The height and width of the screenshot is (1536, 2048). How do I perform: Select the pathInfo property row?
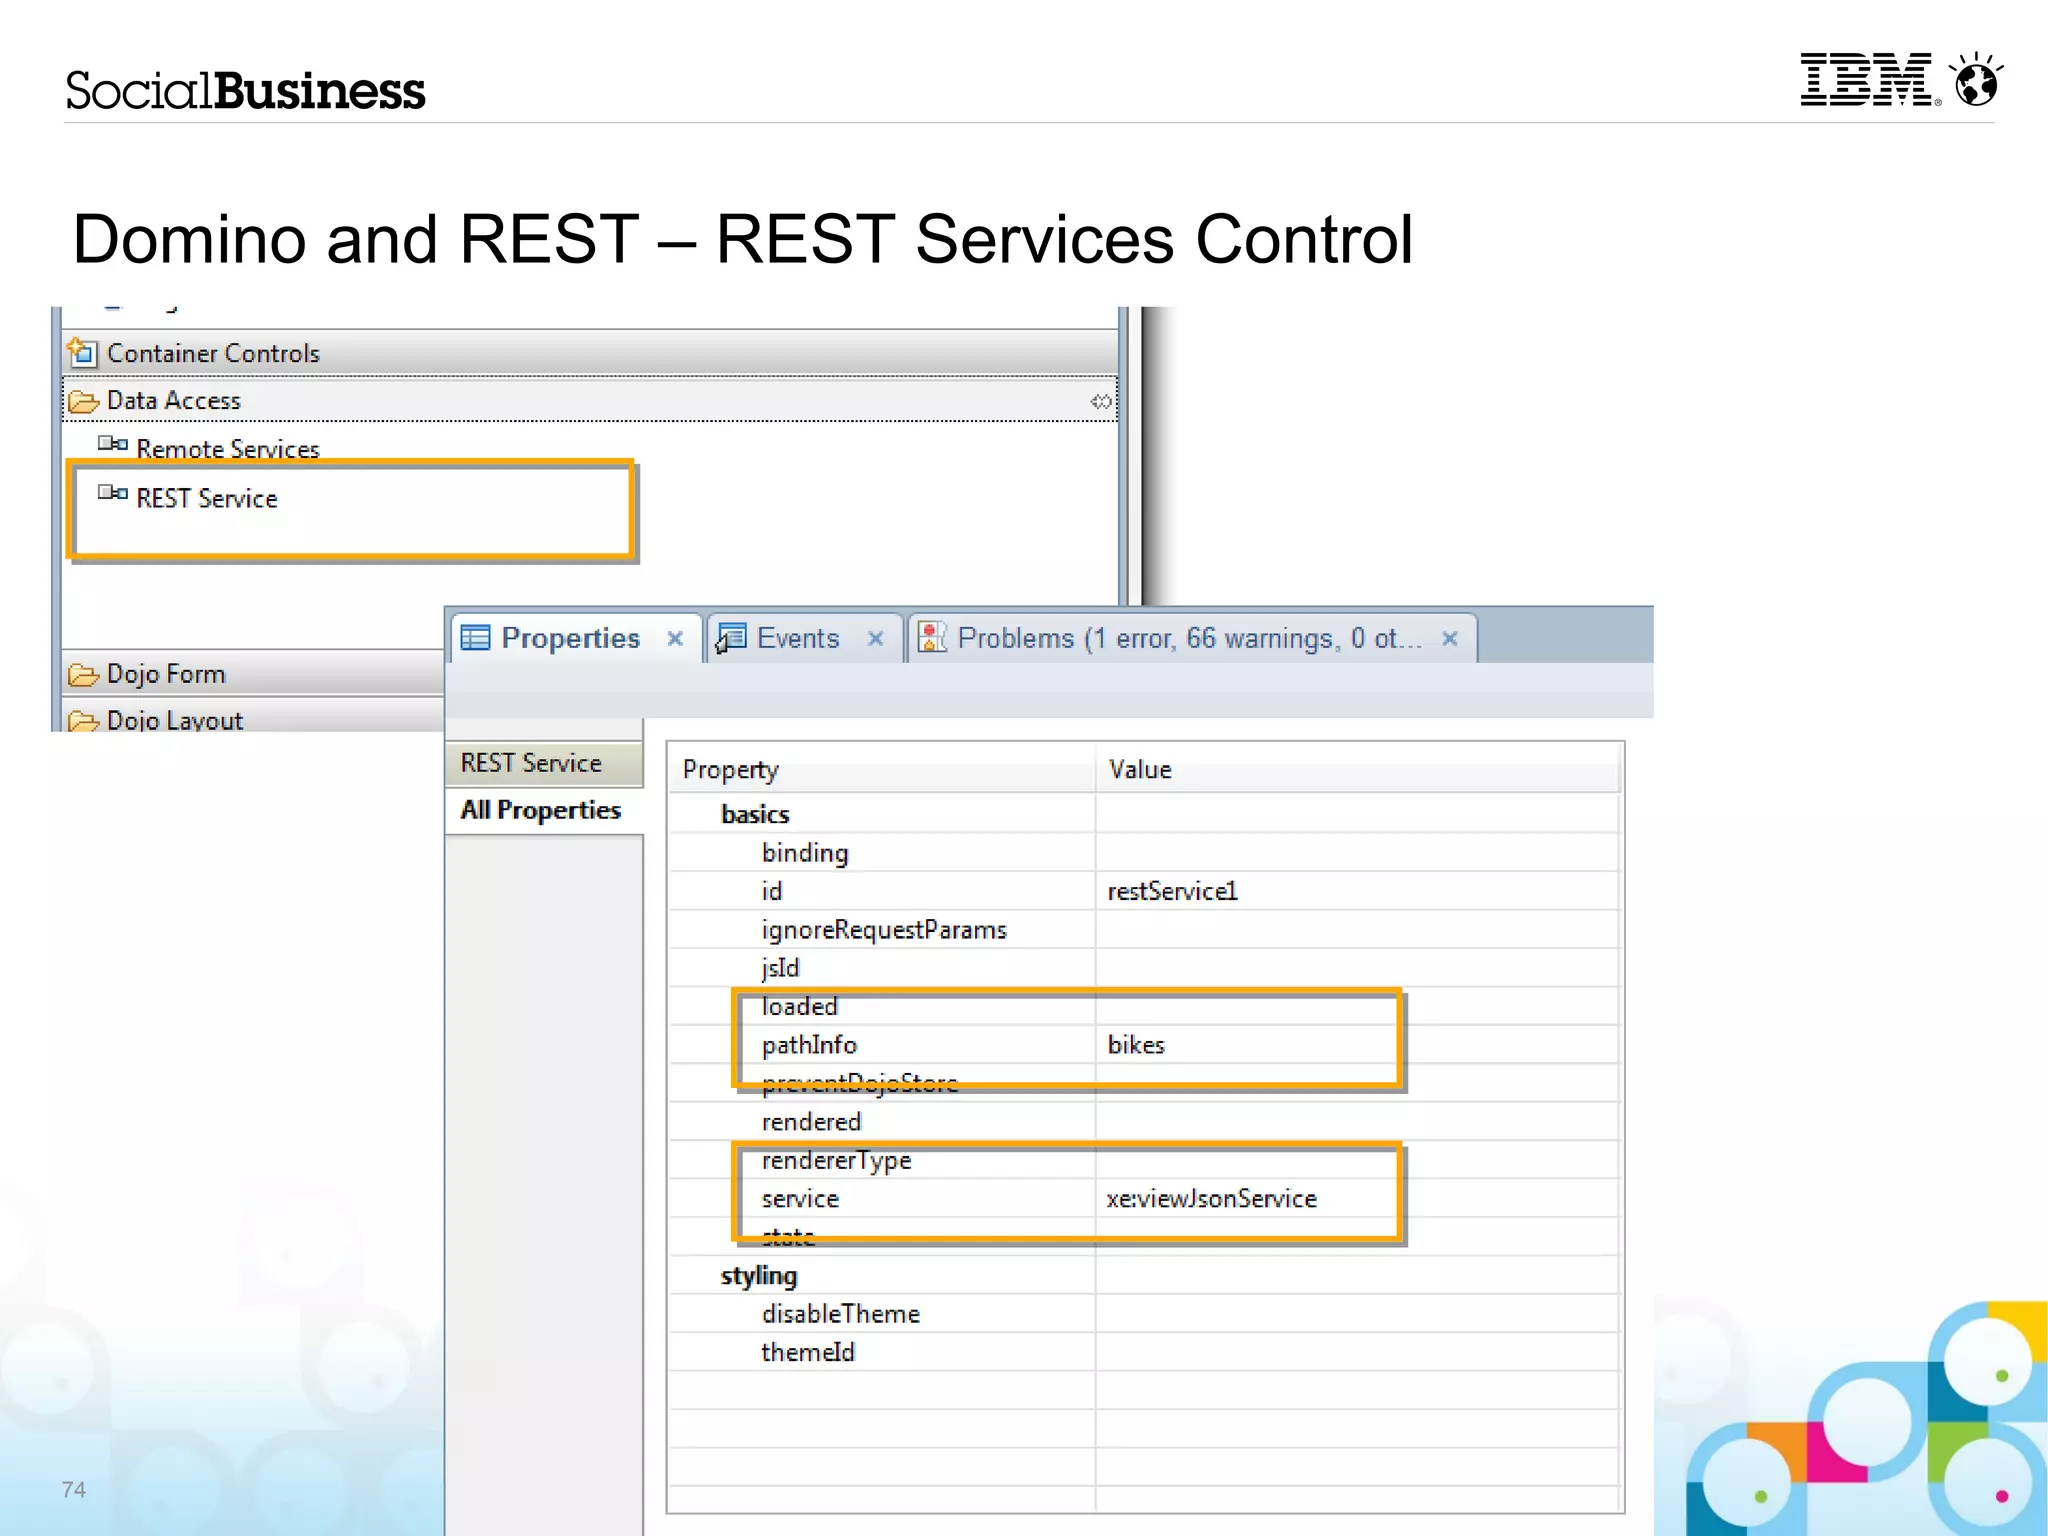(1144, 1045)
